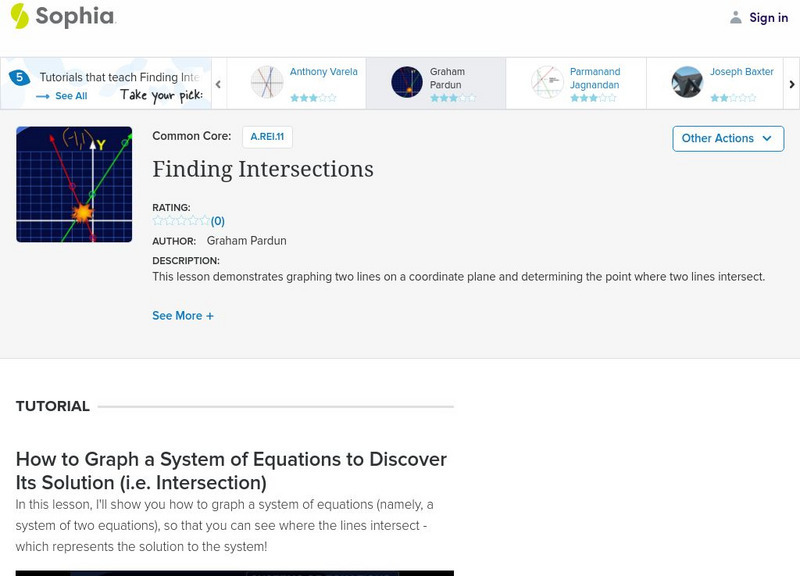
Task: Click the tutorials count badge showing 5
Action: point(18,77)
